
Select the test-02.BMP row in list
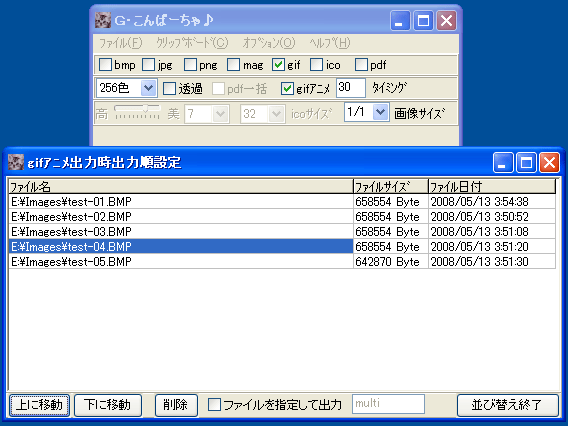(282, 217)
